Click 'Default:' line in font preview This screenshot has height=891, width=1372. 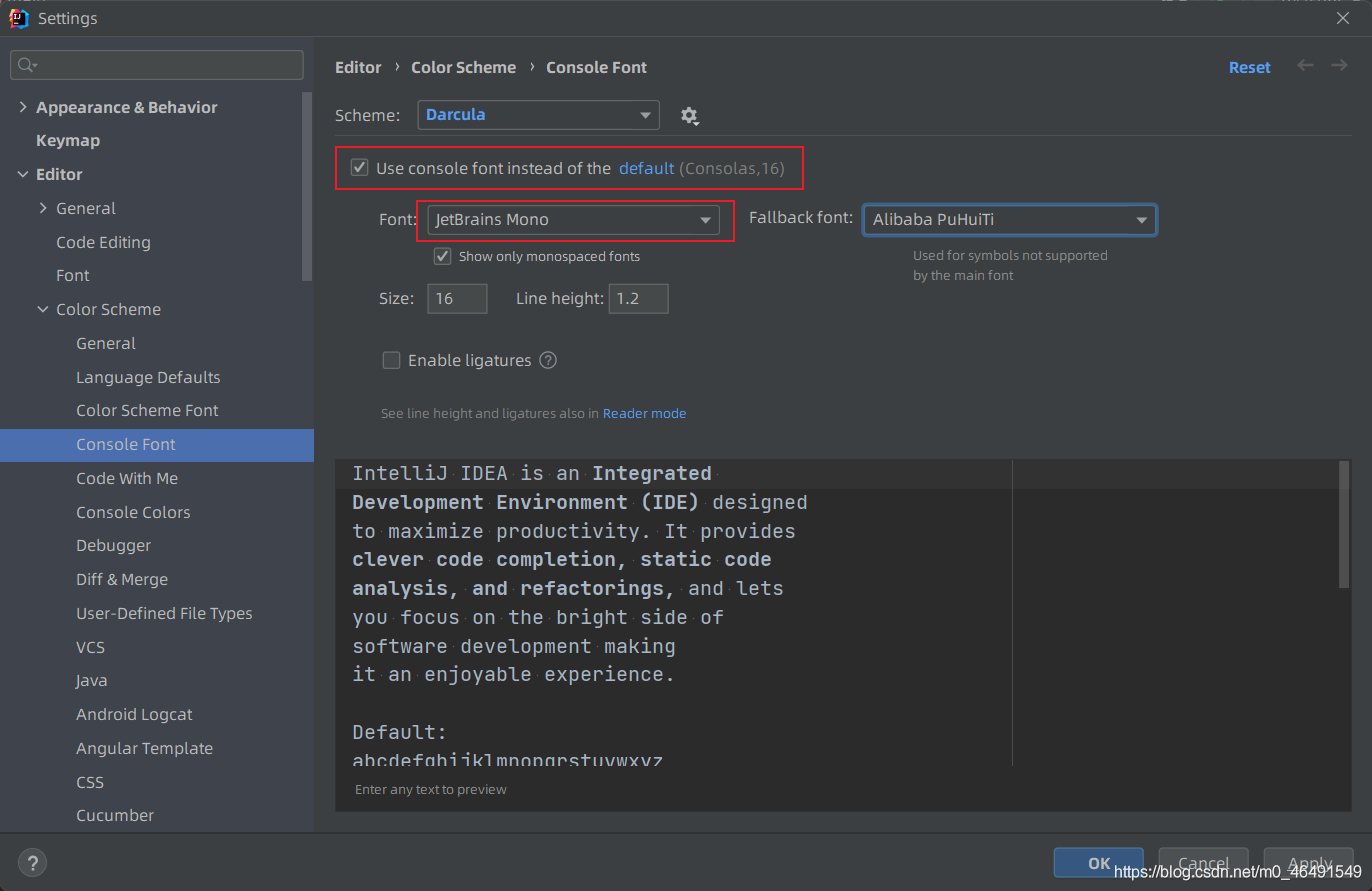[400, 732]
